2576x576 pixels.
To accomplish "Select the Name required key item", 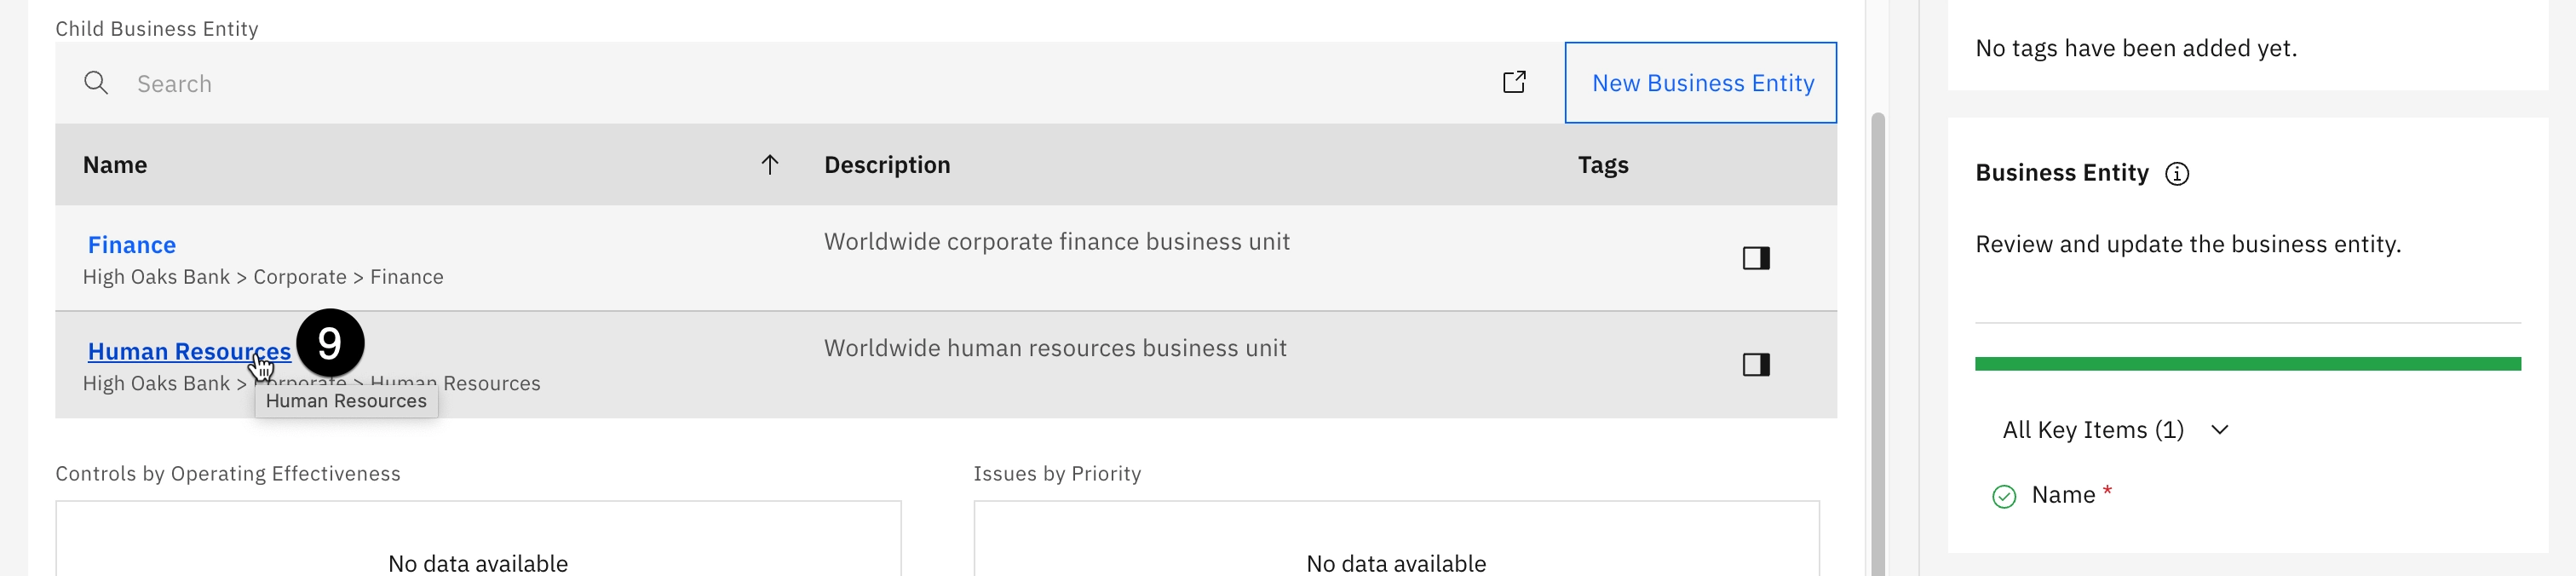I will (x=2062, y=495).
